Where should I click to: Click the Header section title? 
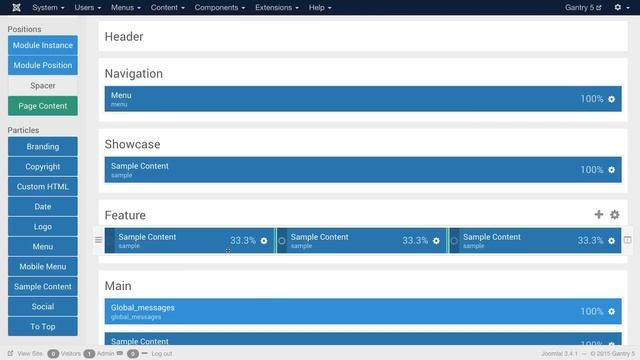[x=124, y=37]
